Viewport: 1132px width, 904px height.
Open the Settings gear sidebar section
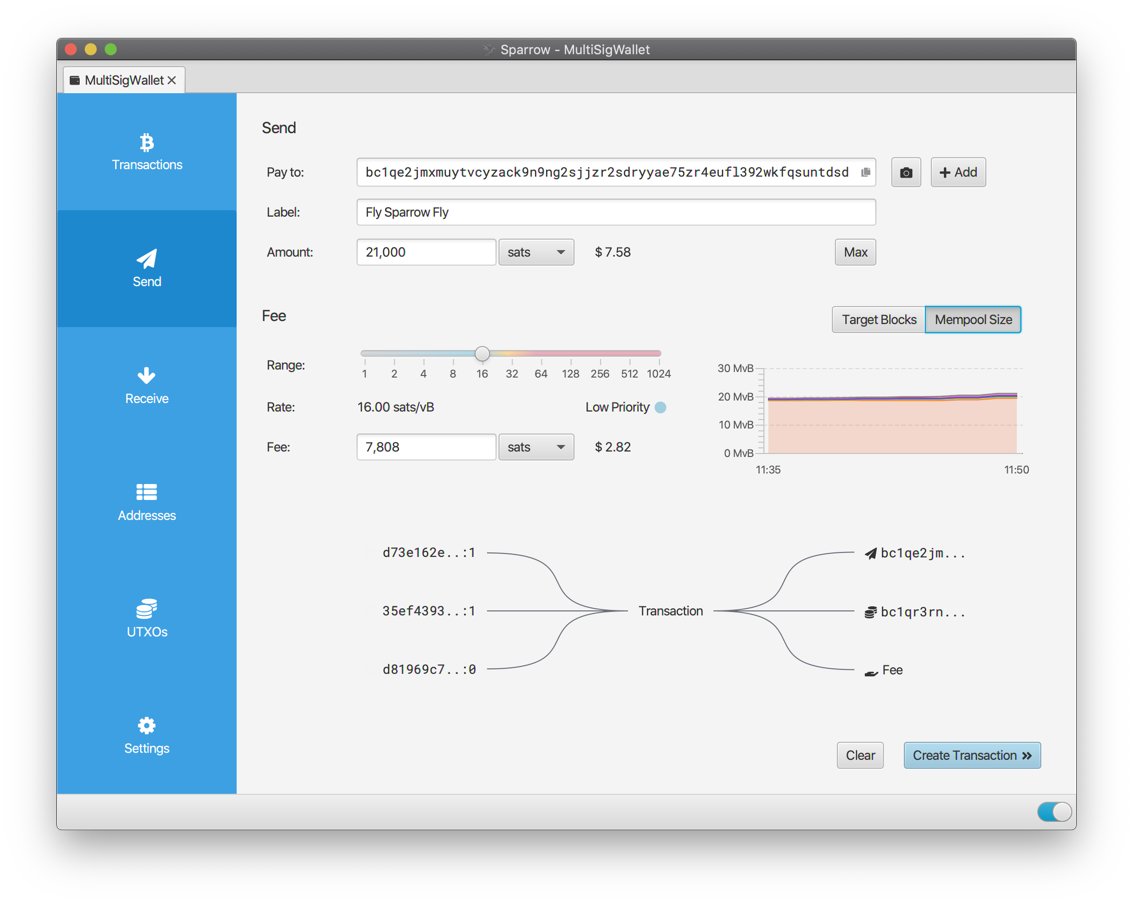[x=147, y=736]
